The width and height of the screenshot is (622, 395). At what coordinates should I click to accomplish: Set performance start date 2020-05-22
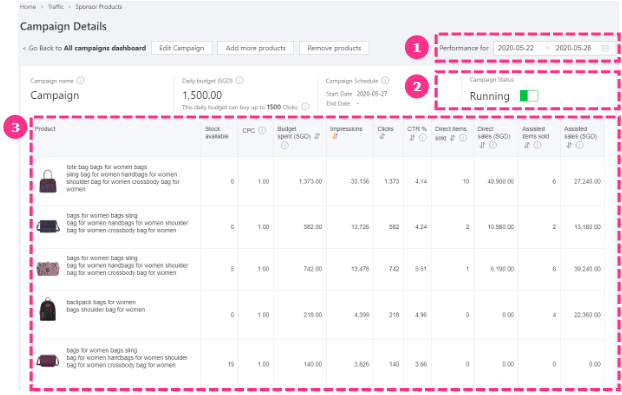pos(516,48)
